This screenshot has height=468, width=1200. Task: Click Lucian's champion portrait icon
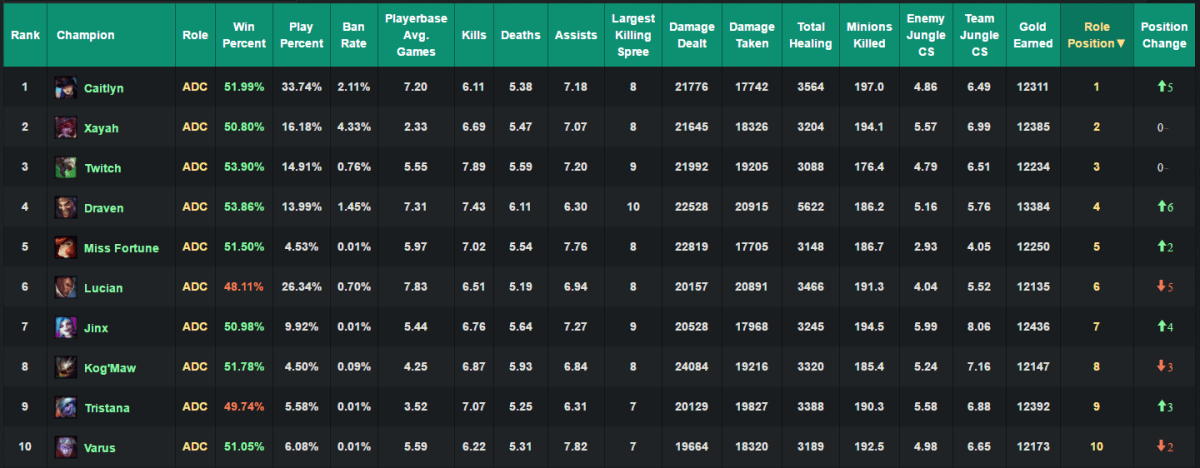[x=66, y=287]
